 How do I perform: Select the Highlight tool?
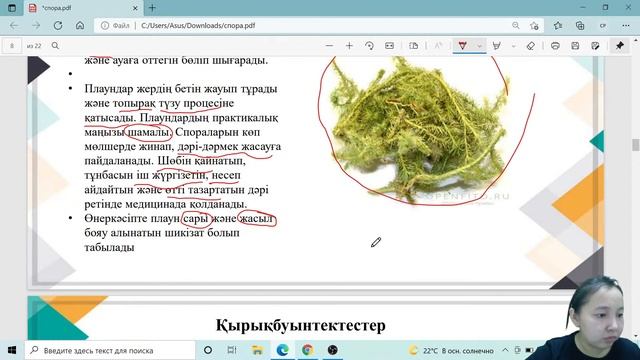pos(497,46)
